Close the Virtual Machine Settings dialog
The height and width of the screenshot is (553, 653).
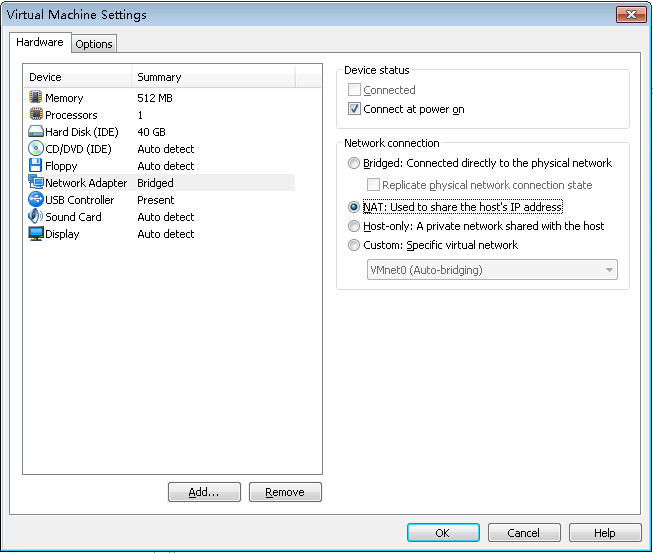point(631,15)
